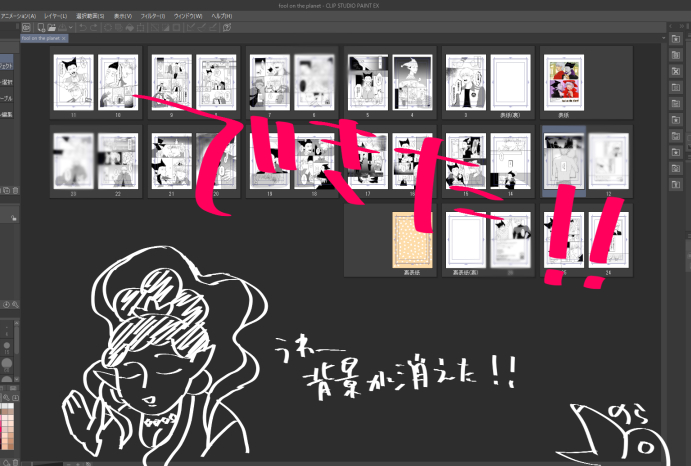Open the フィルター(I) menu
This screenshot has height=466, width=691.
tap(153, 16)
